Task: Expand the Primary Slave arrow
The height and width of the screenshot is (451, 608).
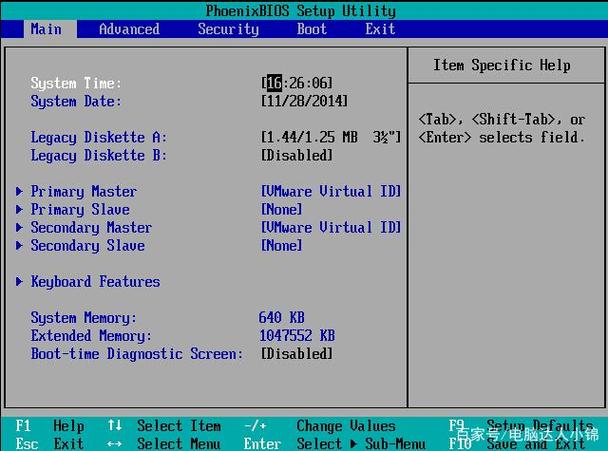Action: (19, 209)
